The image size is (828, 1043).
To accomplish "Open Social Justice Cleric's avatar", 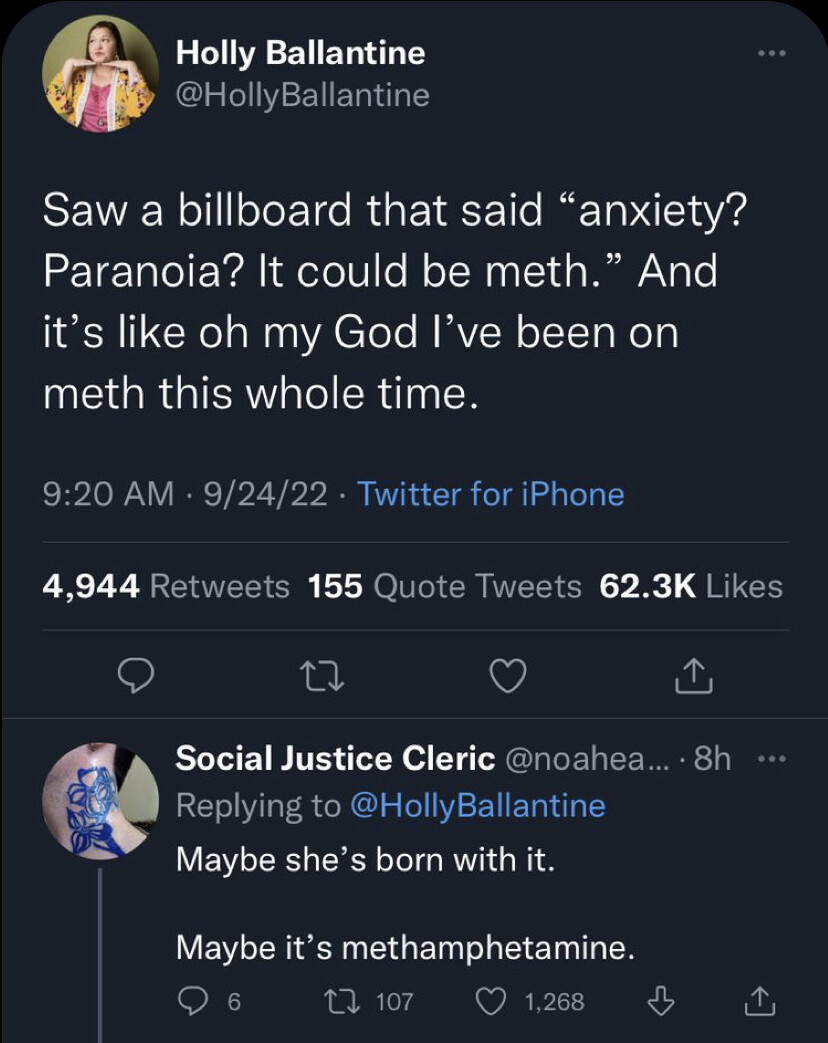I will [x=100, y=801].
